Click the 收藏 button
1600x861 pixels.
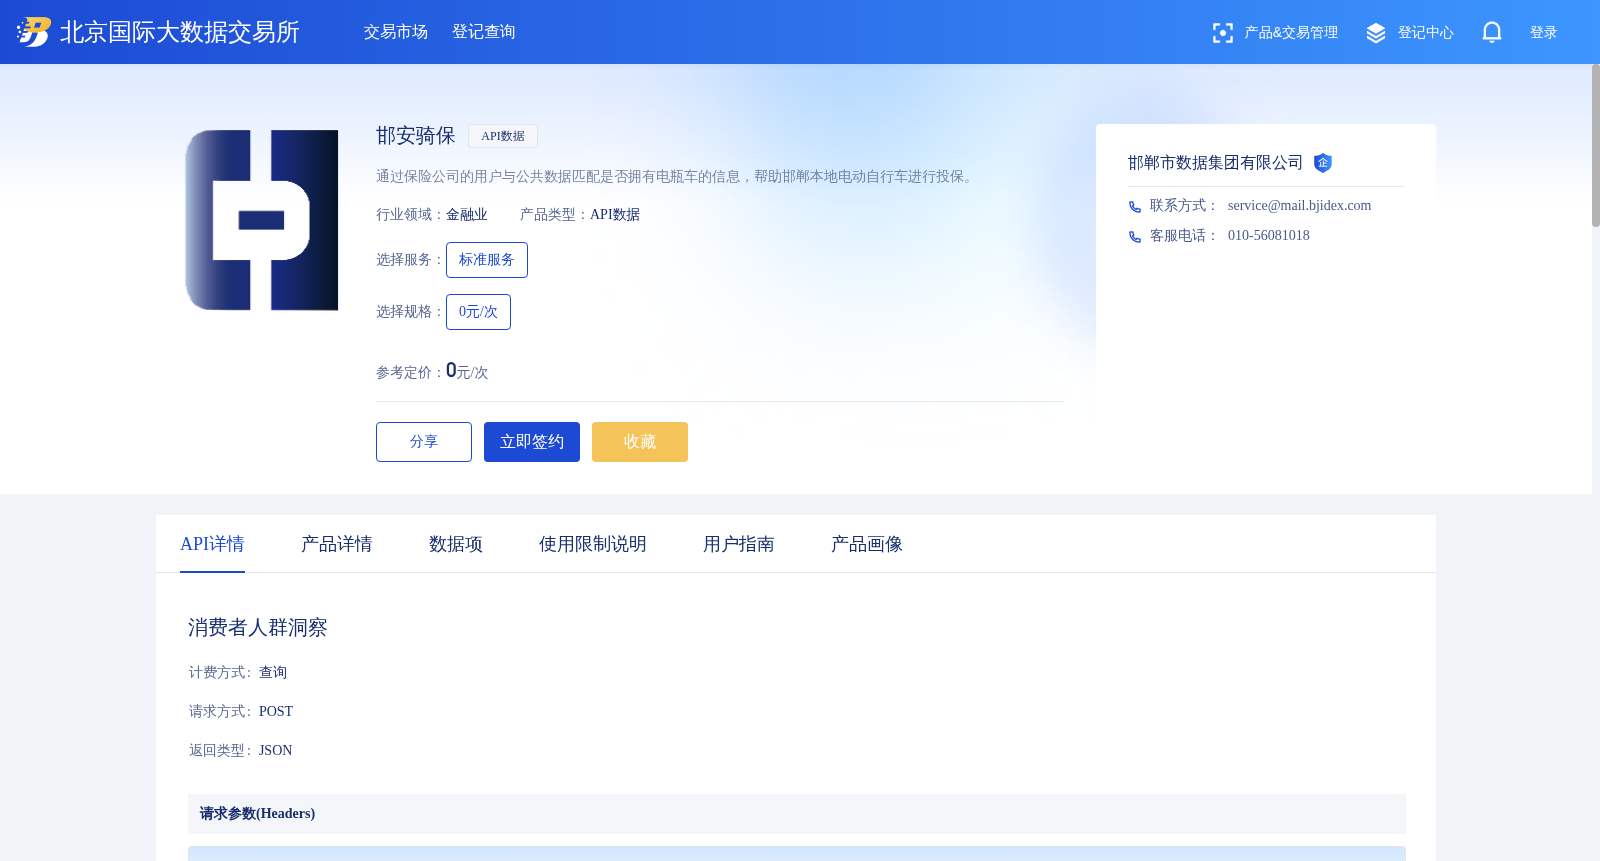pos(640,442)
